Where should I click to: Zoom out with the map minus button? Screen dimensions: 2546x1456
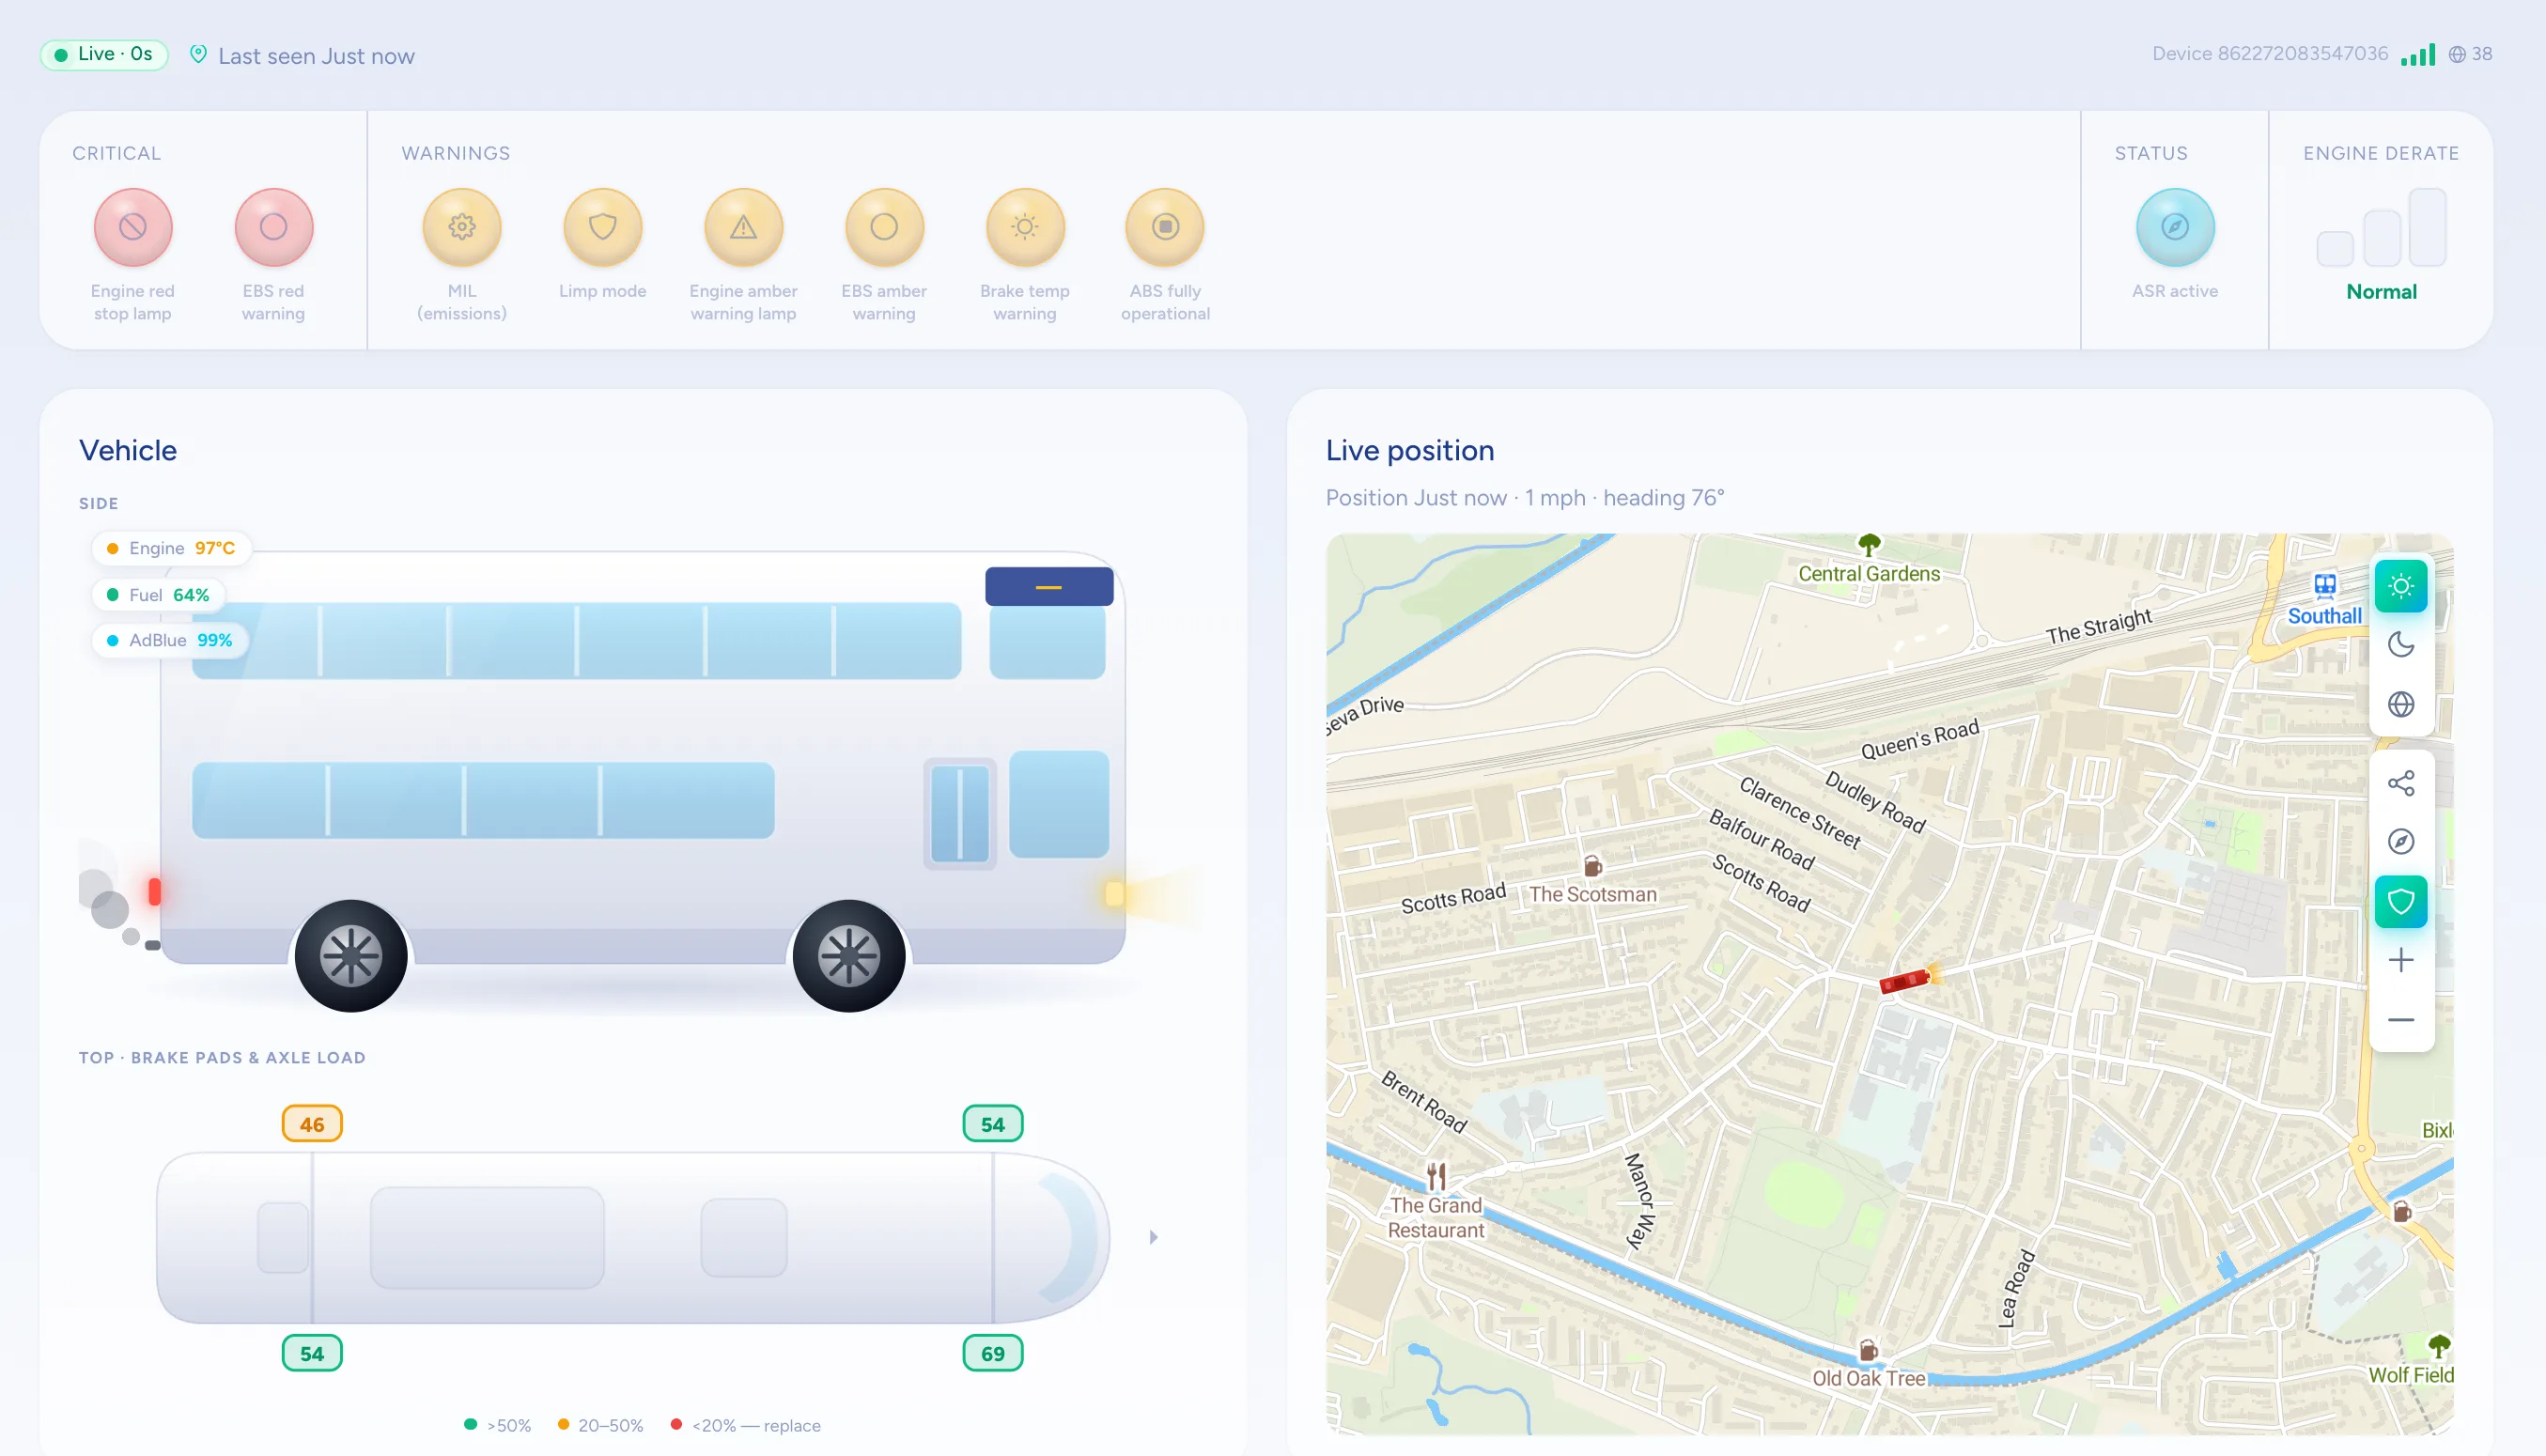[x=2401, y=1020]
